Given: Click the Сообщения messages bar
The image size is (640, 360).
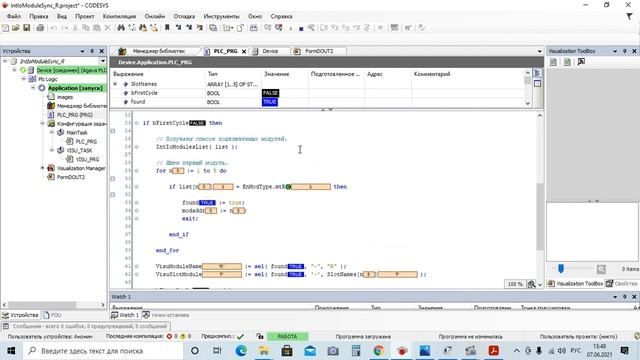Looking at the screenshot, I should click(85, 327).
